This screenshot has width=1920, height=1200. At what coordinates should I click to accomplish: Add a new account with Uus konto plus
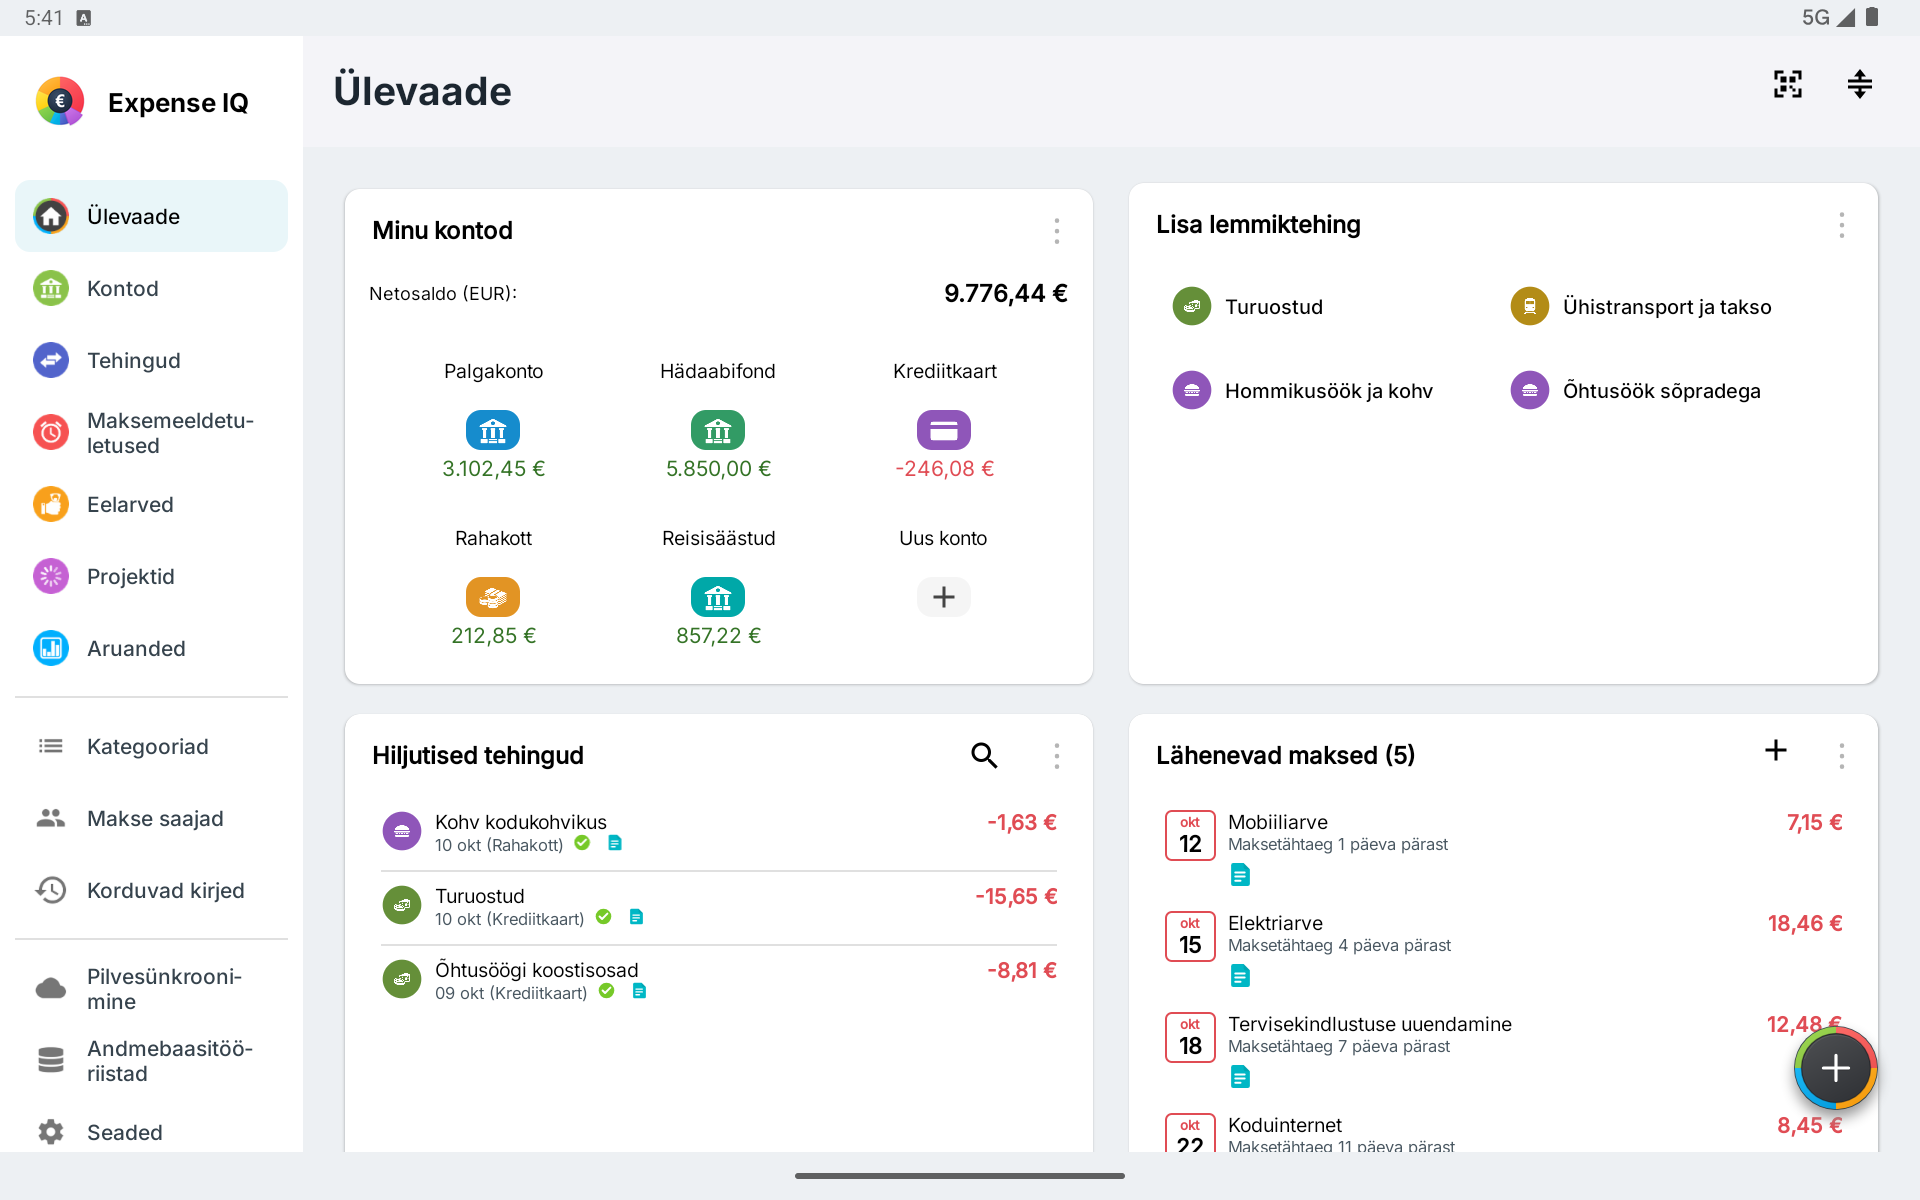(944, 597)
